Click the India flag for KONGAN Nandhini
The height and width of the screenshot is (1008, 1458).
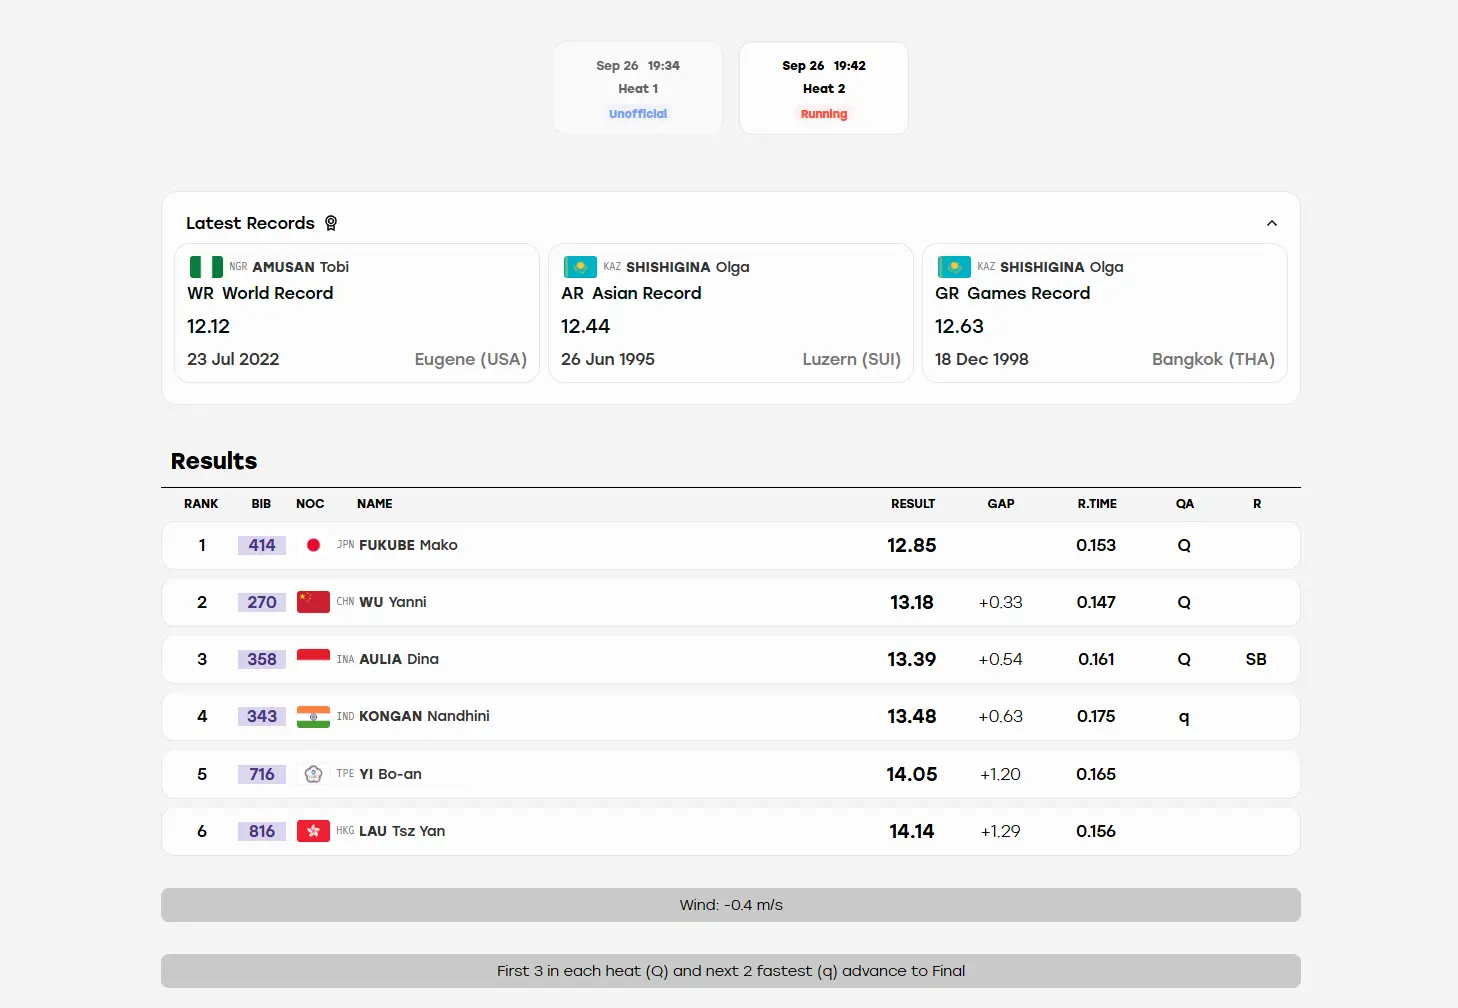313,716
